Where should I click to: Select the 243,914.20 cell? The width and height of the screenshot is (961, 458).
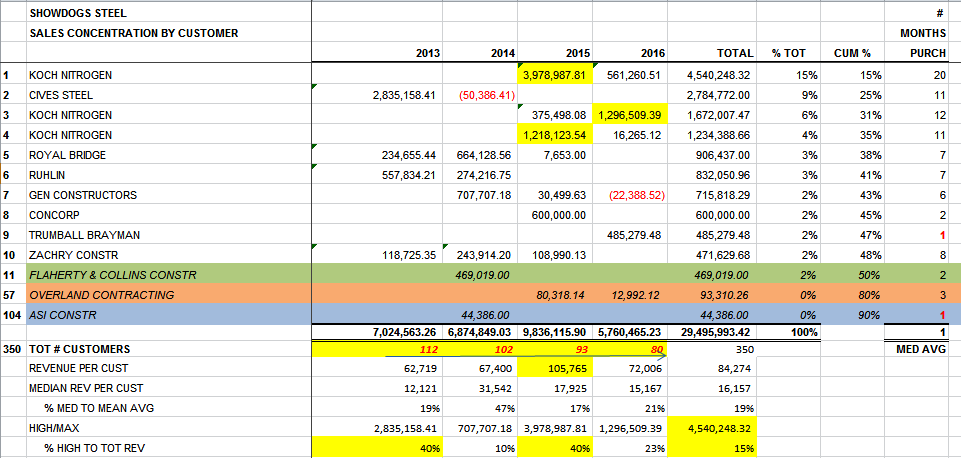coord(480,255)
